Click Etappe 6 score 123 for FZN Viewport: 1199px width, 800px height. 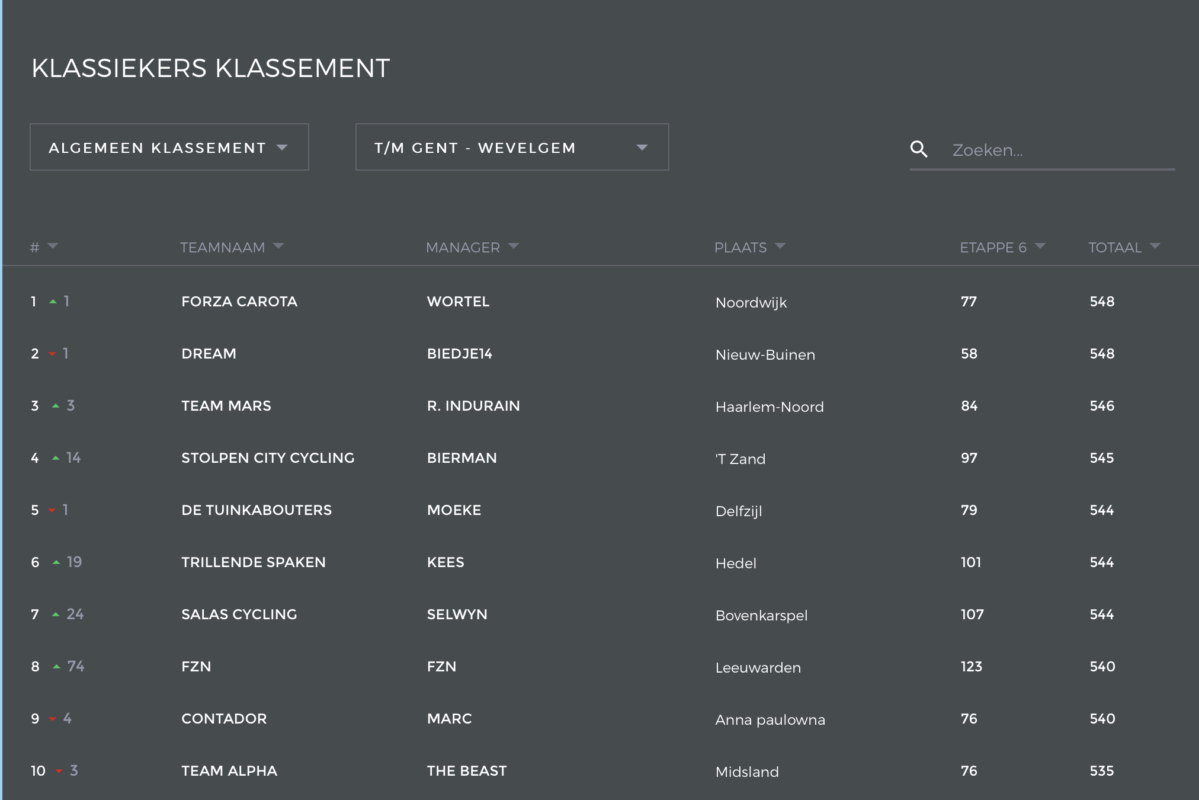[x=971, y=666]
